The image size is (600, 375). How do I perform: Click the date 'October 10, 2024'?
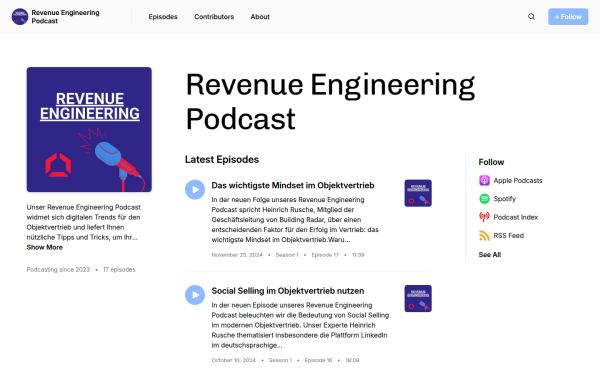[x=233, y=360]
